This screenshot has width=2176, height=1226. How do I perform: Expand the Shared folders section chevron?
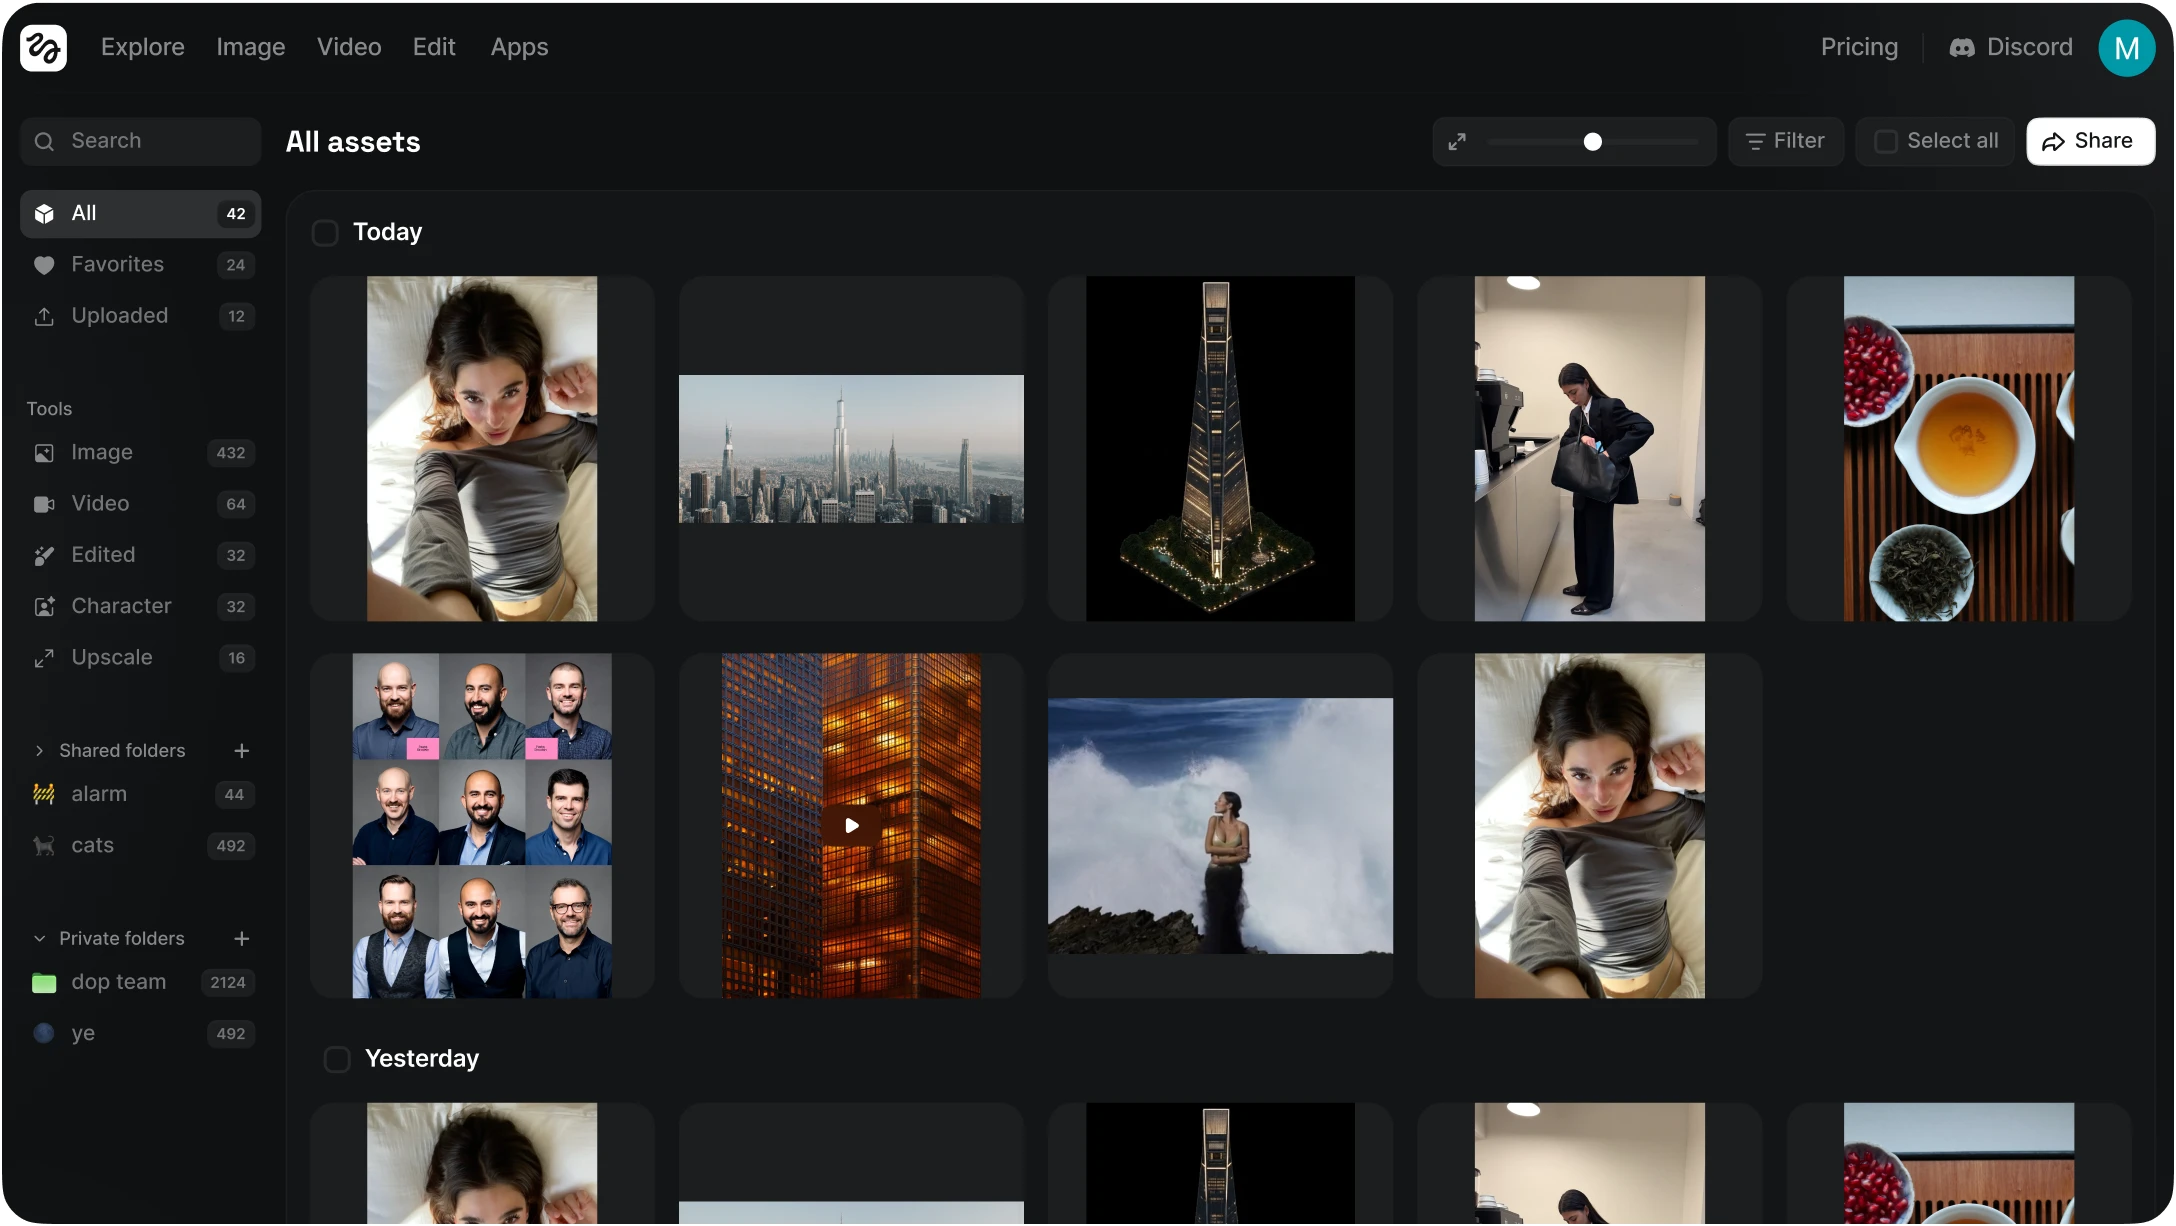point(39,751)
